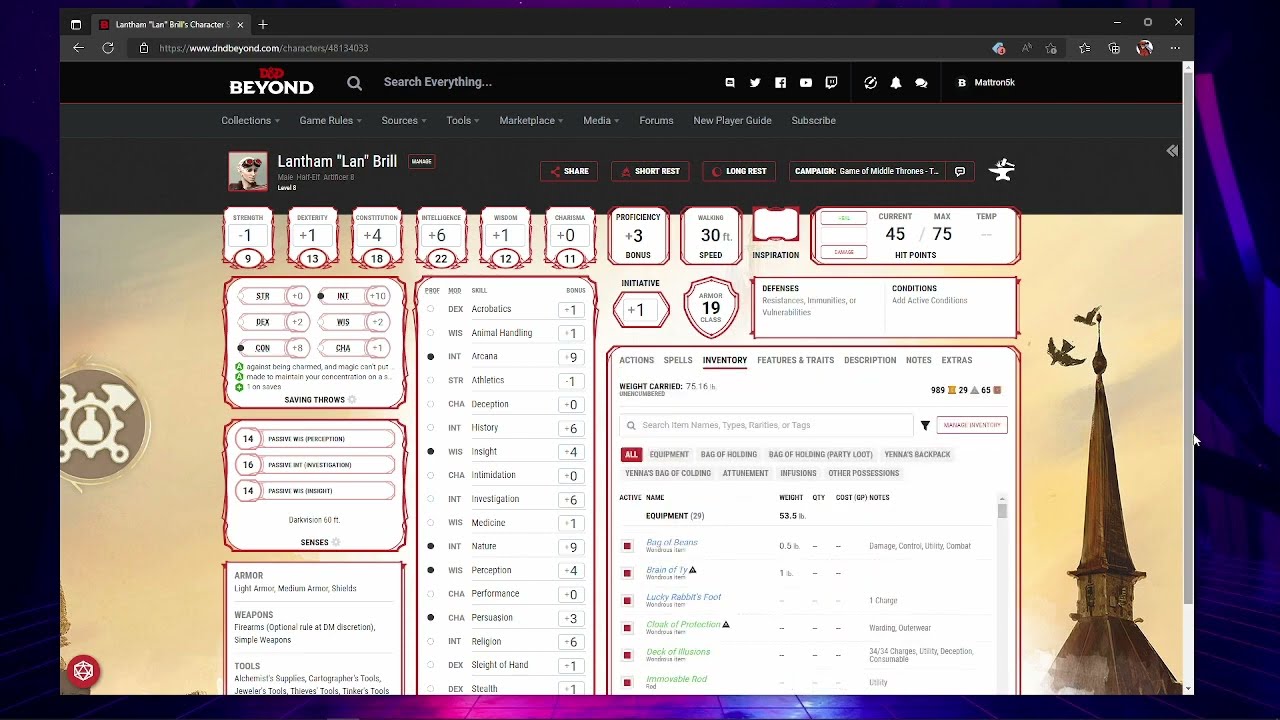This screenshot has height=720, width=1280.
Task: Open the D&D Beyond YouTube icon
Action: (806, 83)
